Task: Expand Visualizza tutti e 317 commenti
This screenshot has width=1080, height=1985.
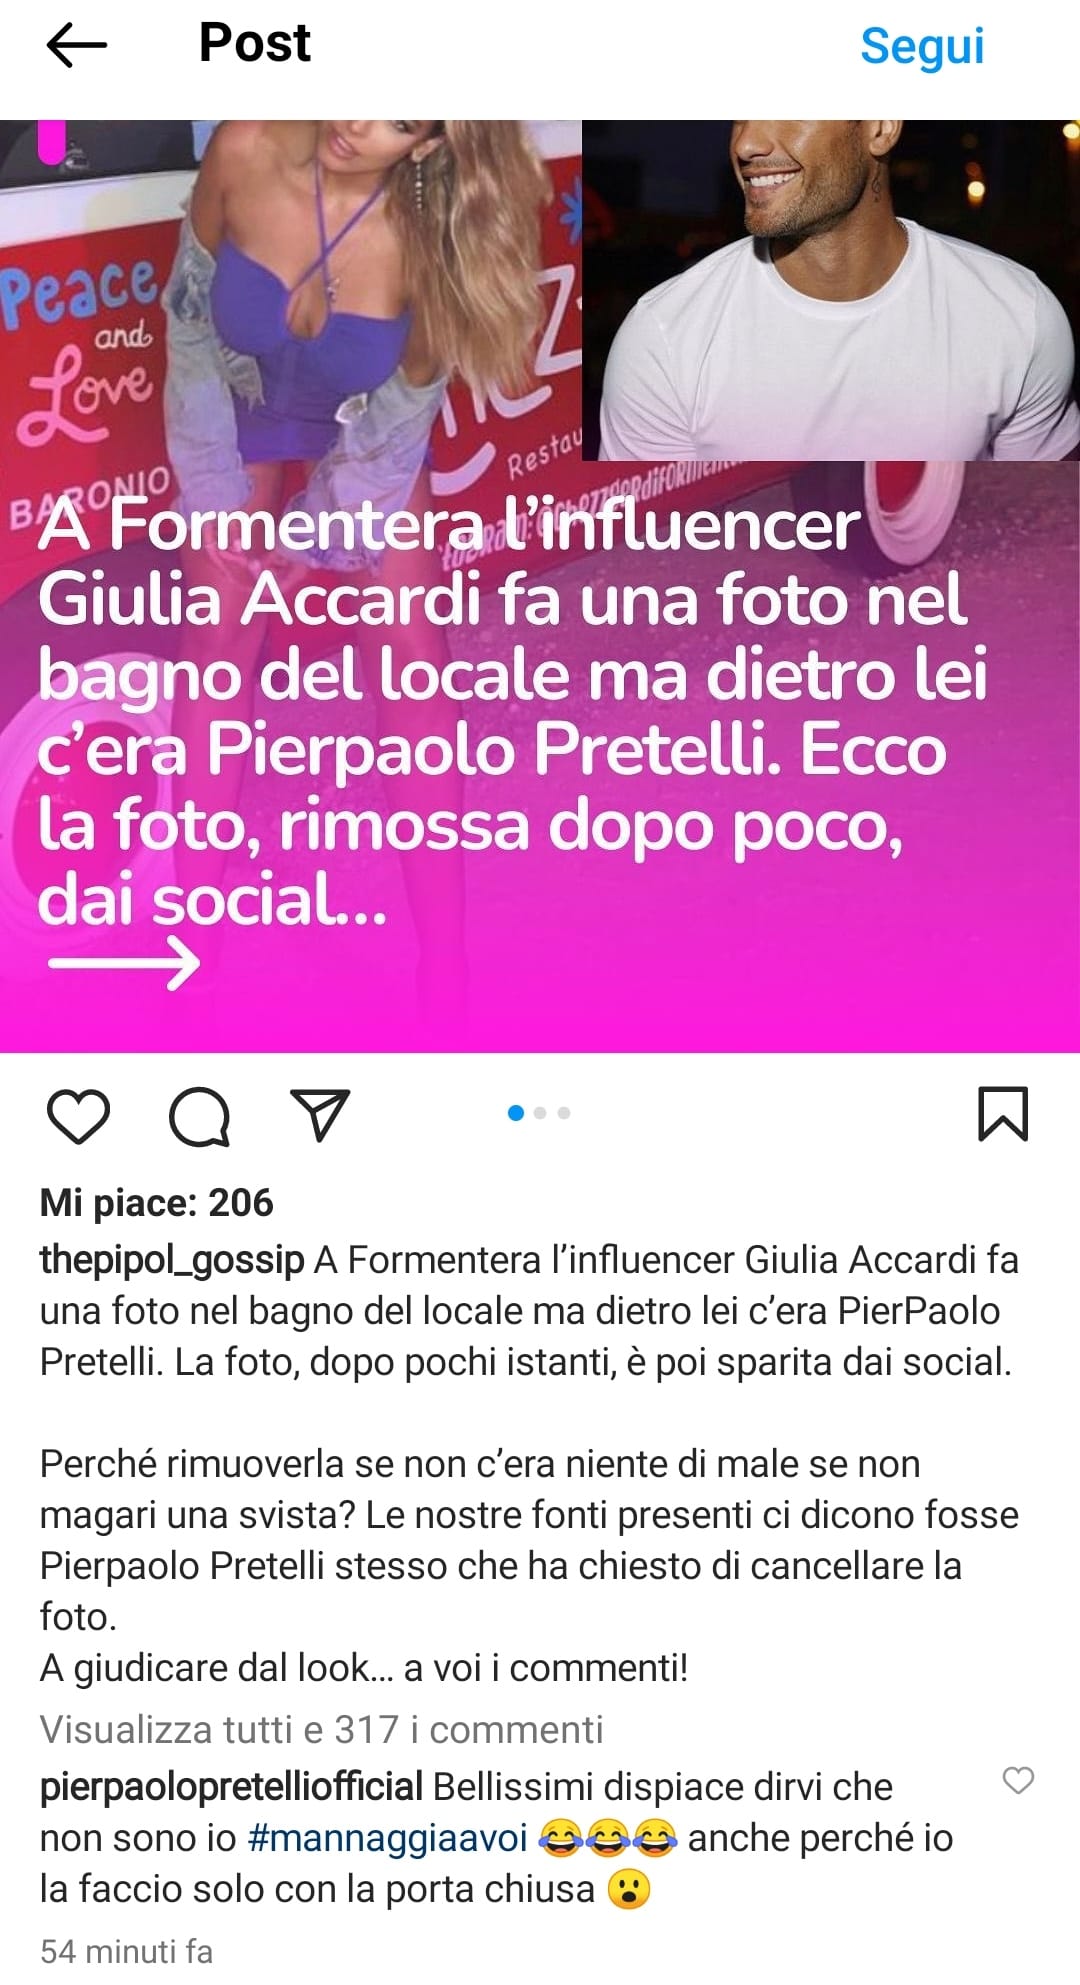Action: coord(321,1729)
